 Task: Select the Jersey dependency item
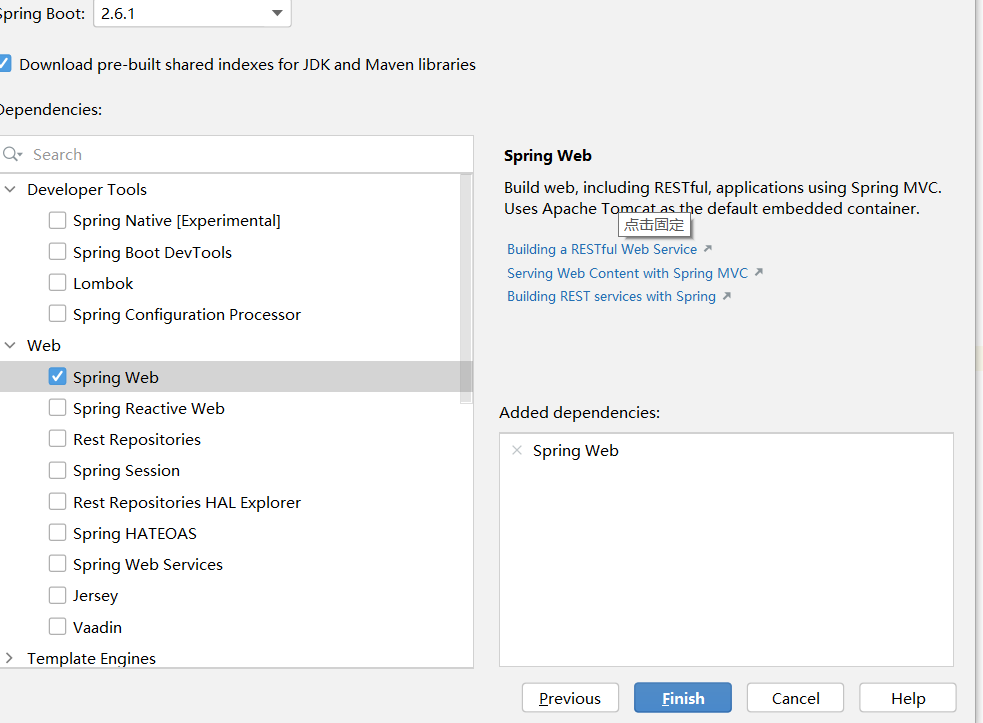coord(95,595)
